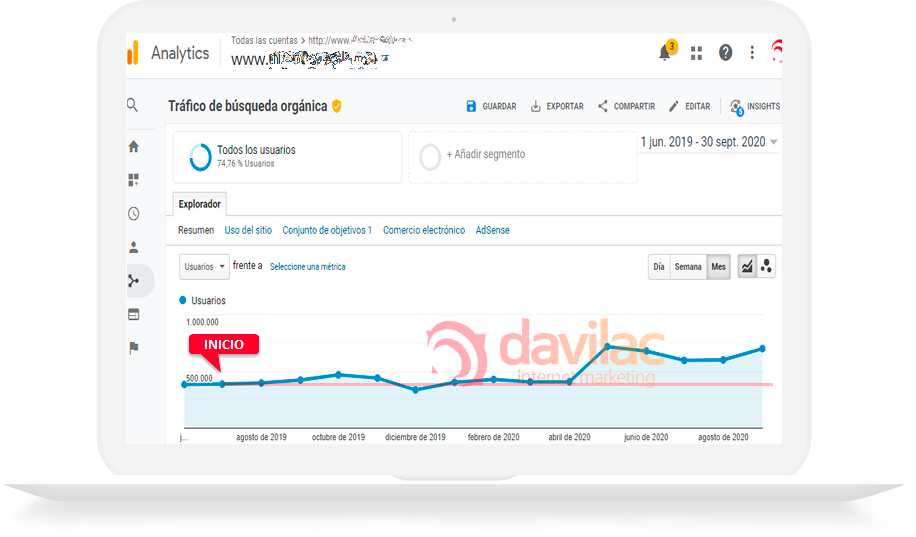Open the Insights panel
The width and height of the screenshot is (916, 537).
755,106
